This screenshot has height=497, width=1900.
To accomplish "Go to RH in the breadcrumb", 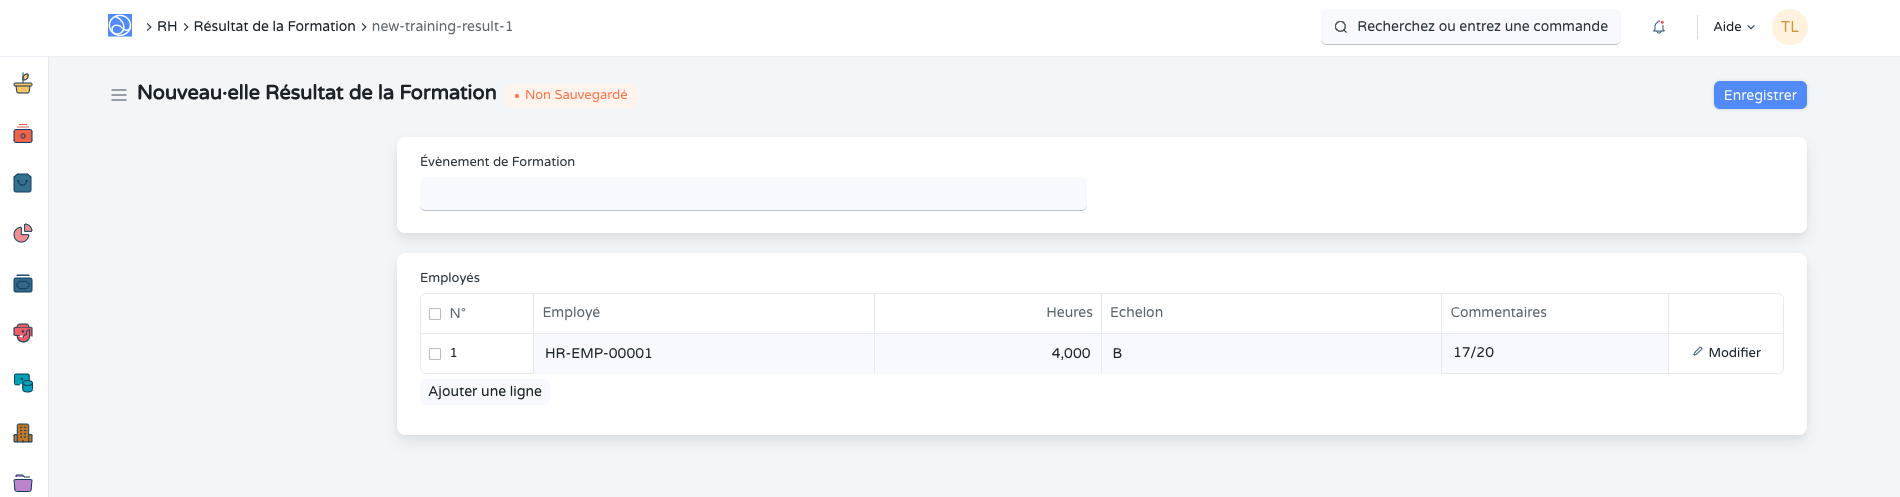I will (167, 27).
